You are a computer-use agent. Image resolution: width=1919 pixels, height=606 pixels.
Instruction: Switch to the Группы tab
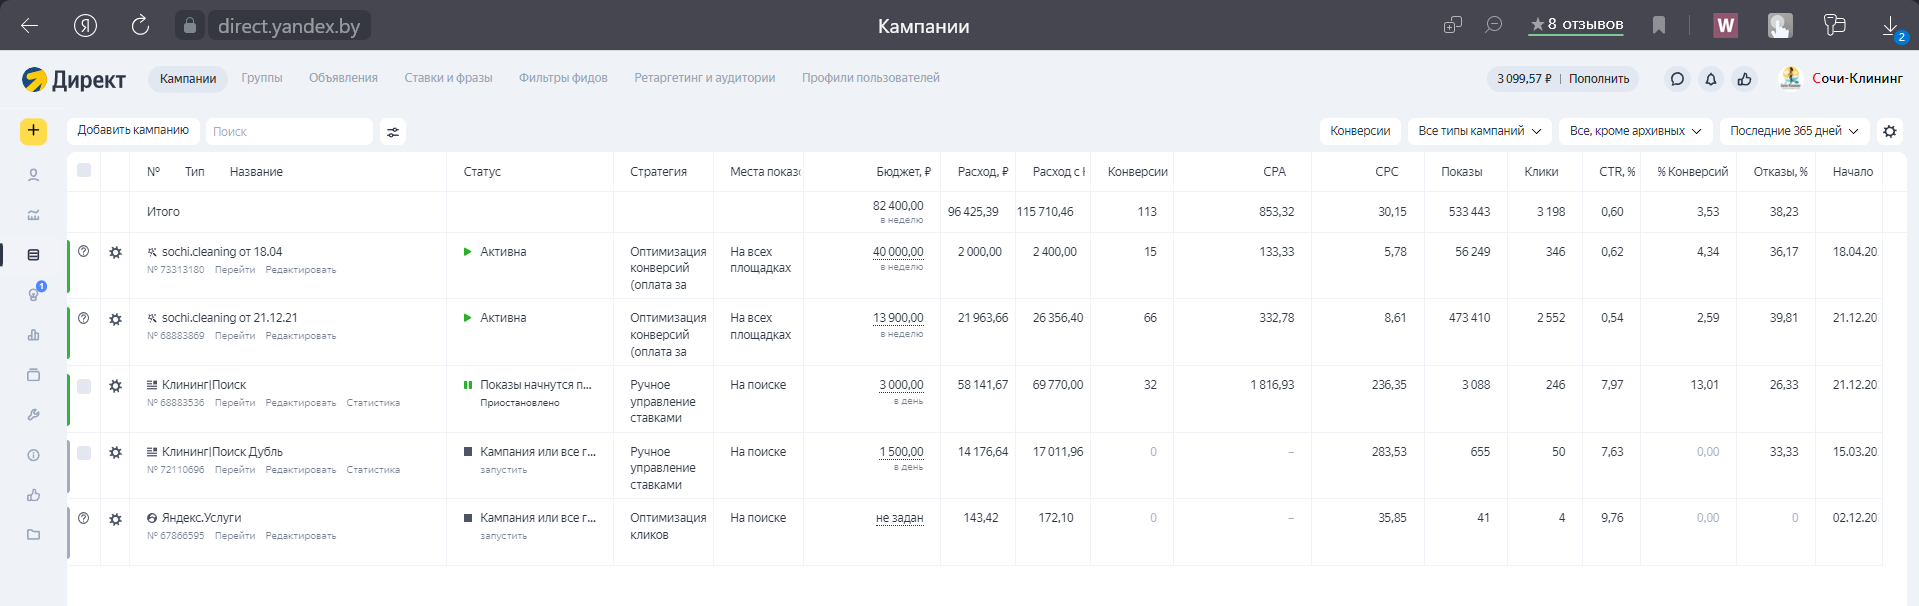tap(262, 78)
